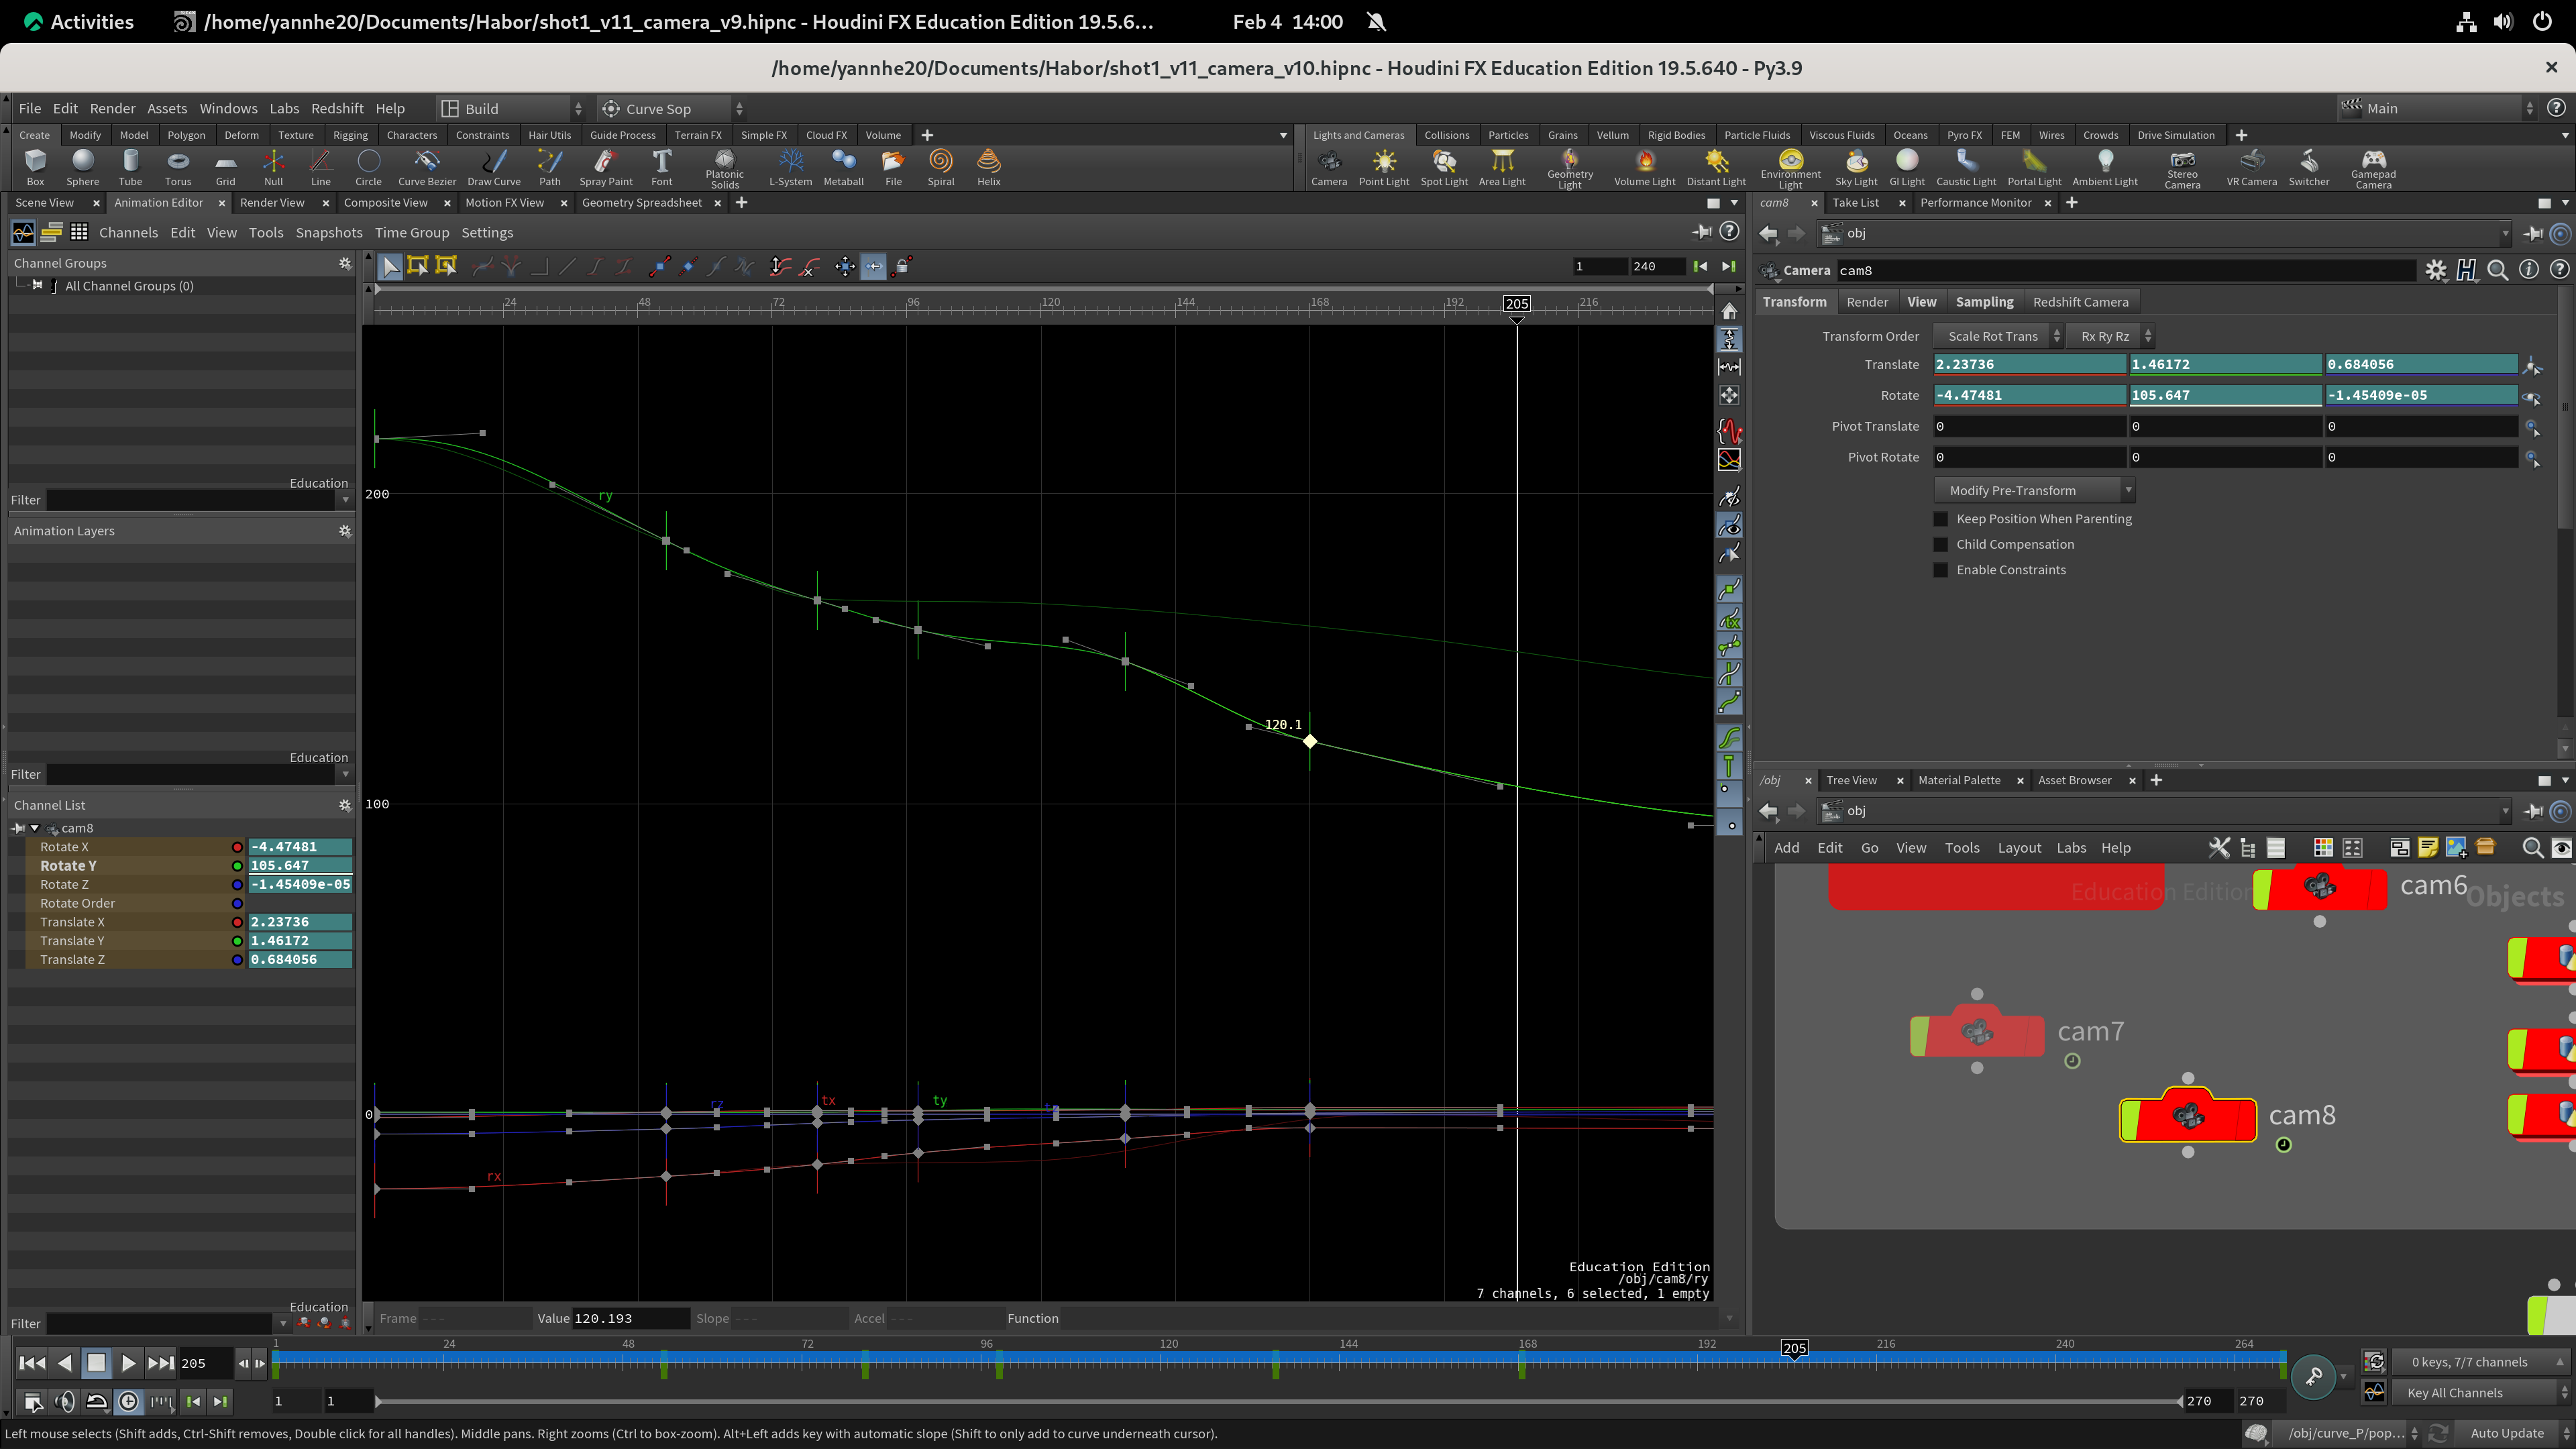Click the Switcher shelf tool
2576x1449 pixels.
coord(2309,167)
